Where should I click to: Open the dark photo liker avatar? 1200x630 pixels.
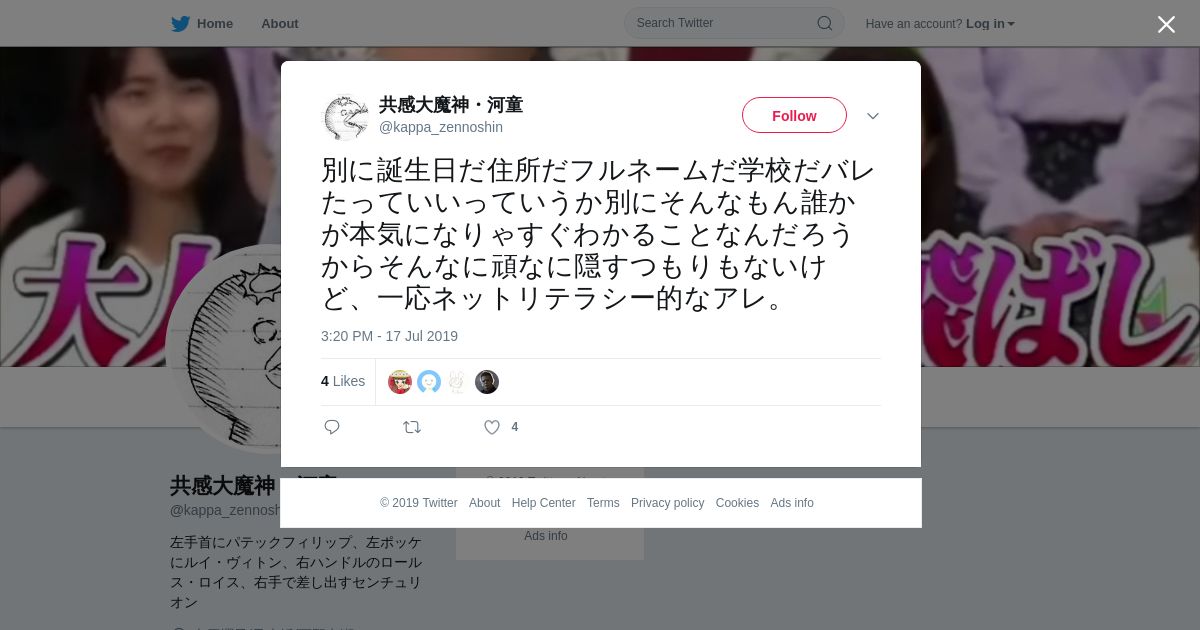487,382
